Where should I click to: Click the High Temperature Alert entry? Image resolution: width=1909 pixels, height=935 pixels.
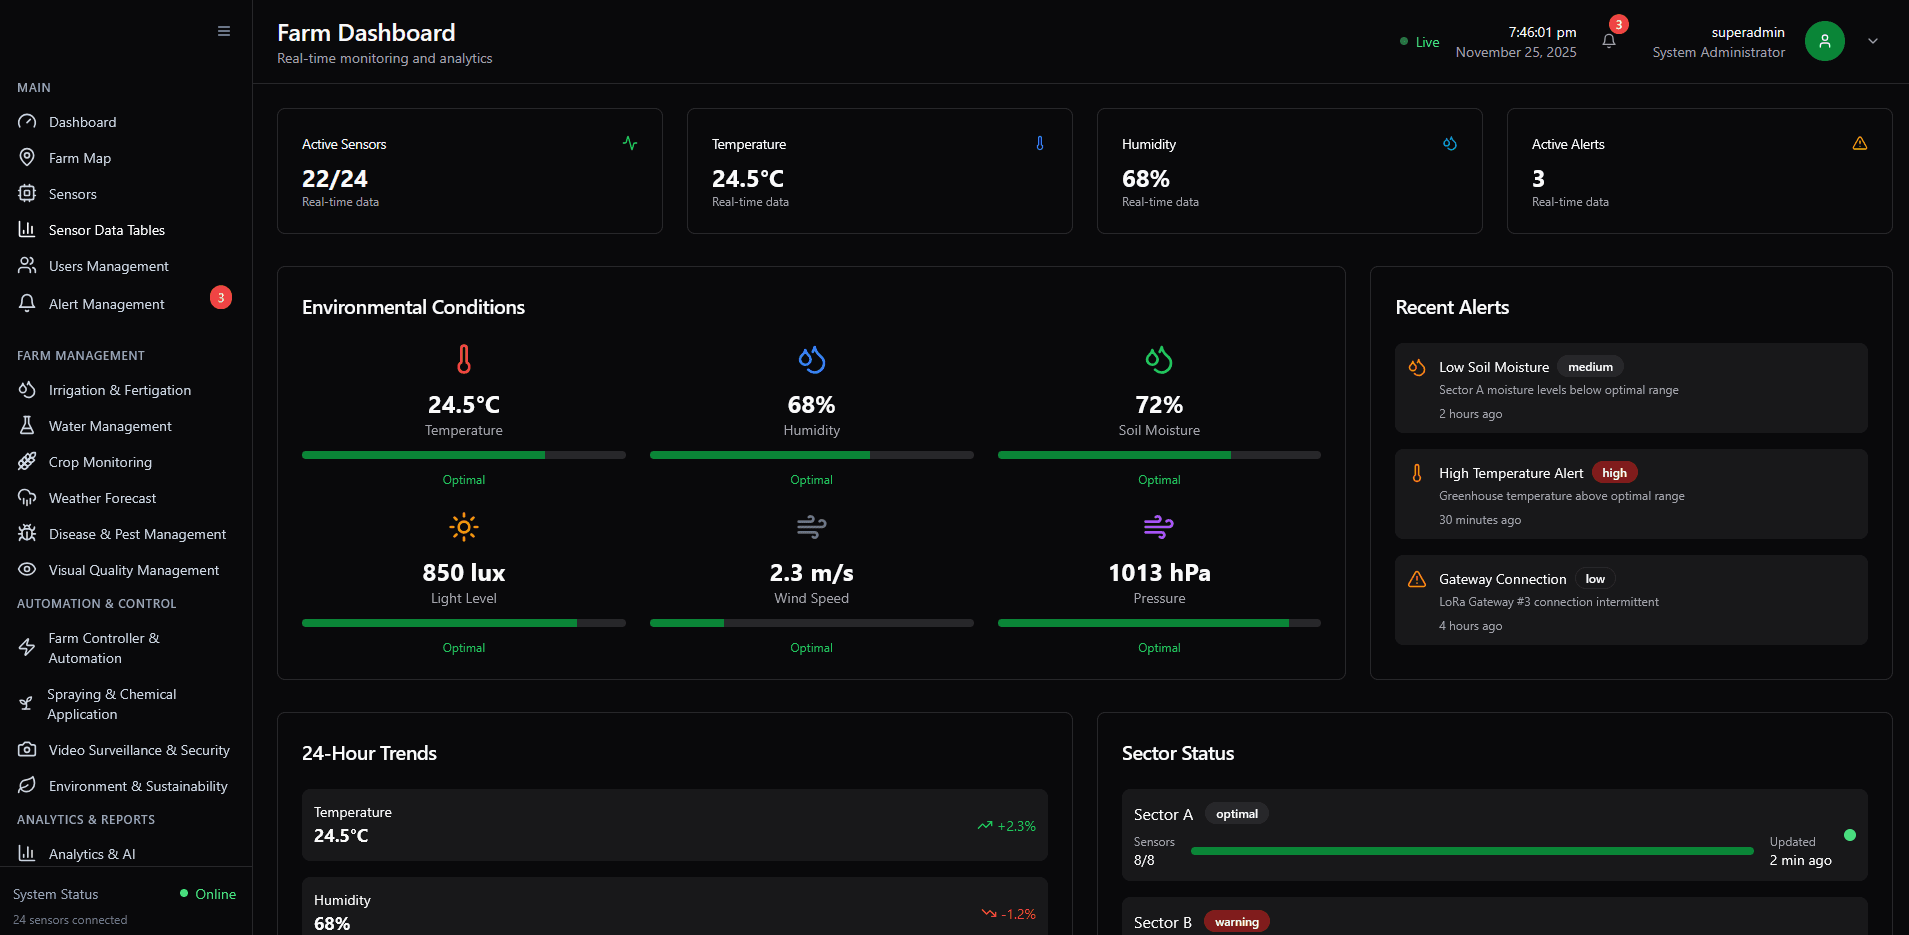coord(1630,493)
